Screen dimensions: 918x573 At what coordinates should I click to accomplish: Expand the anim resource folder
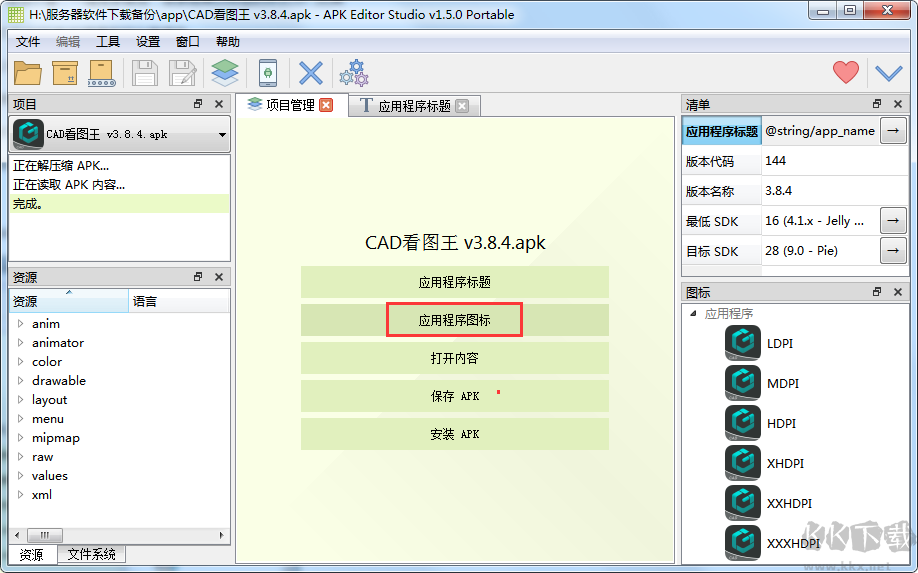click(20, 323)
